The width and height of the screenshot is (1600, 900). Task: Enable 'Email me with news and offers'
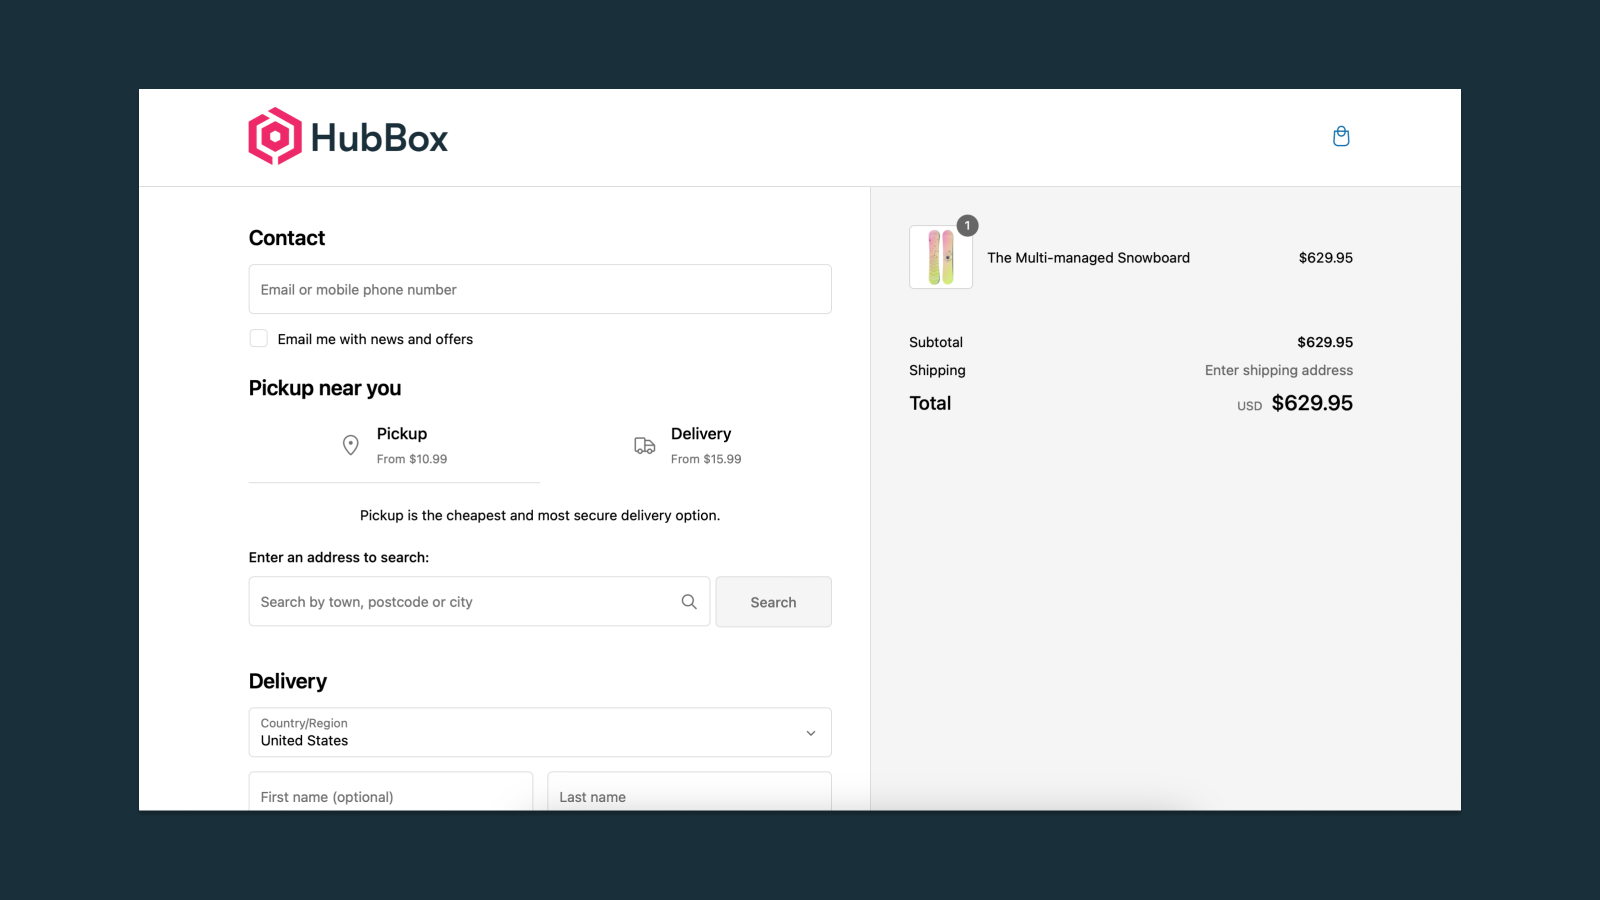click(259, 339)
